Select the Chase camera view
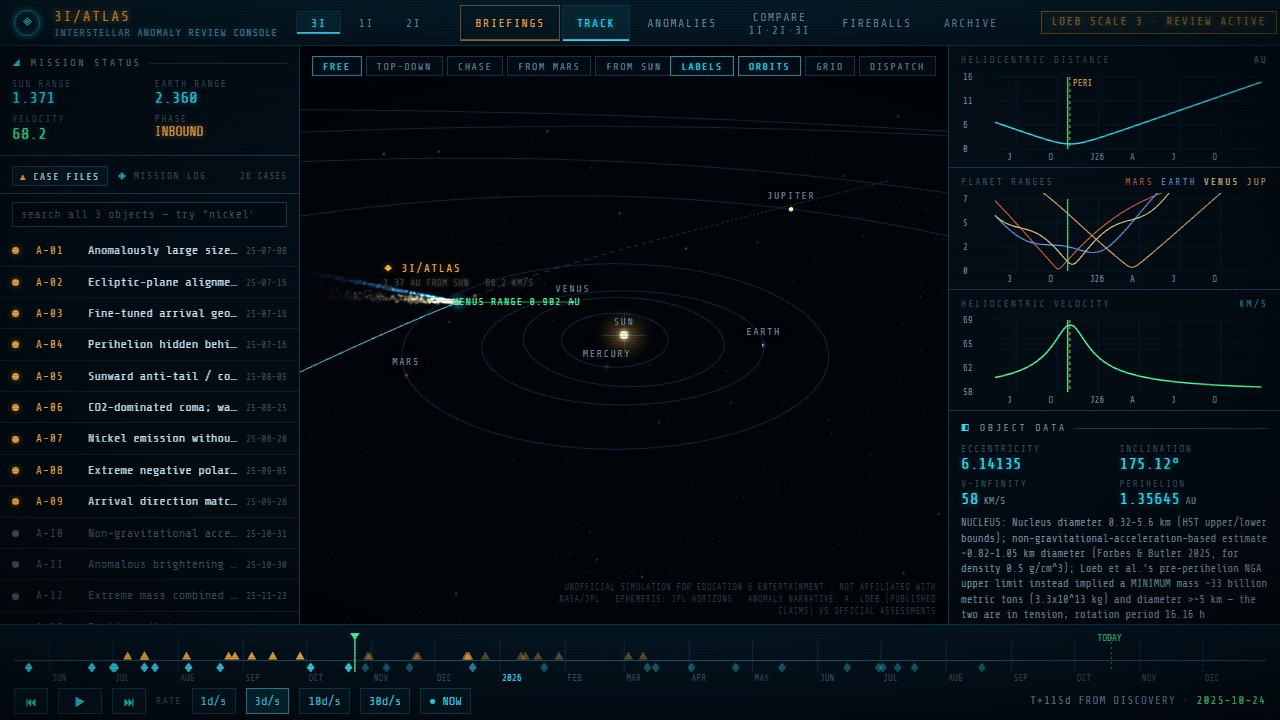The height and width of the screenshot is (720, 1280). point(475,67)
